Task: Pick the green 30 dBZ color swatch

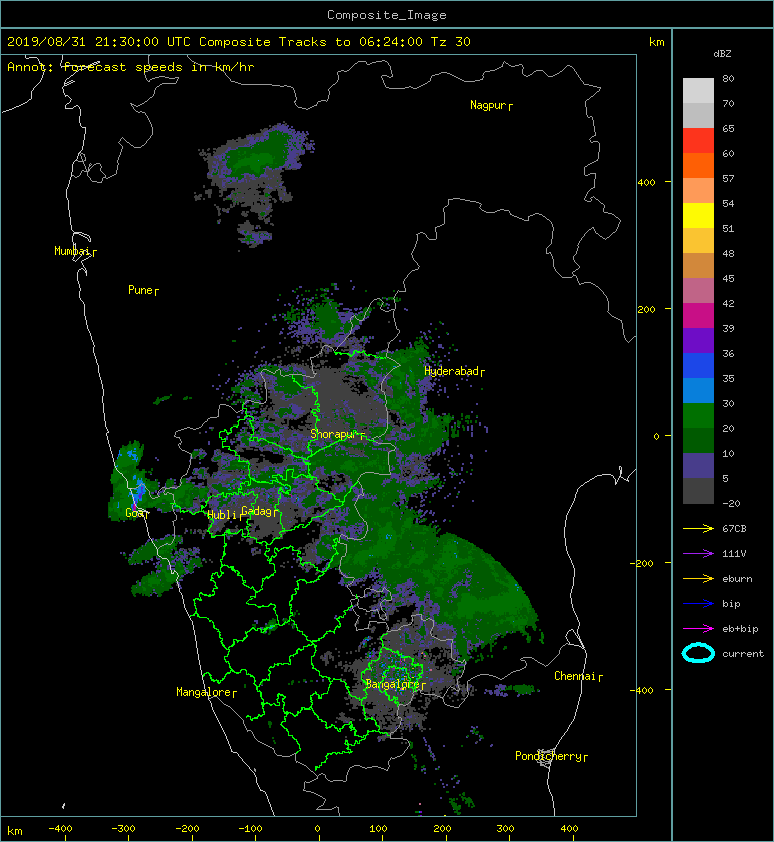Action: coord(698,416)
